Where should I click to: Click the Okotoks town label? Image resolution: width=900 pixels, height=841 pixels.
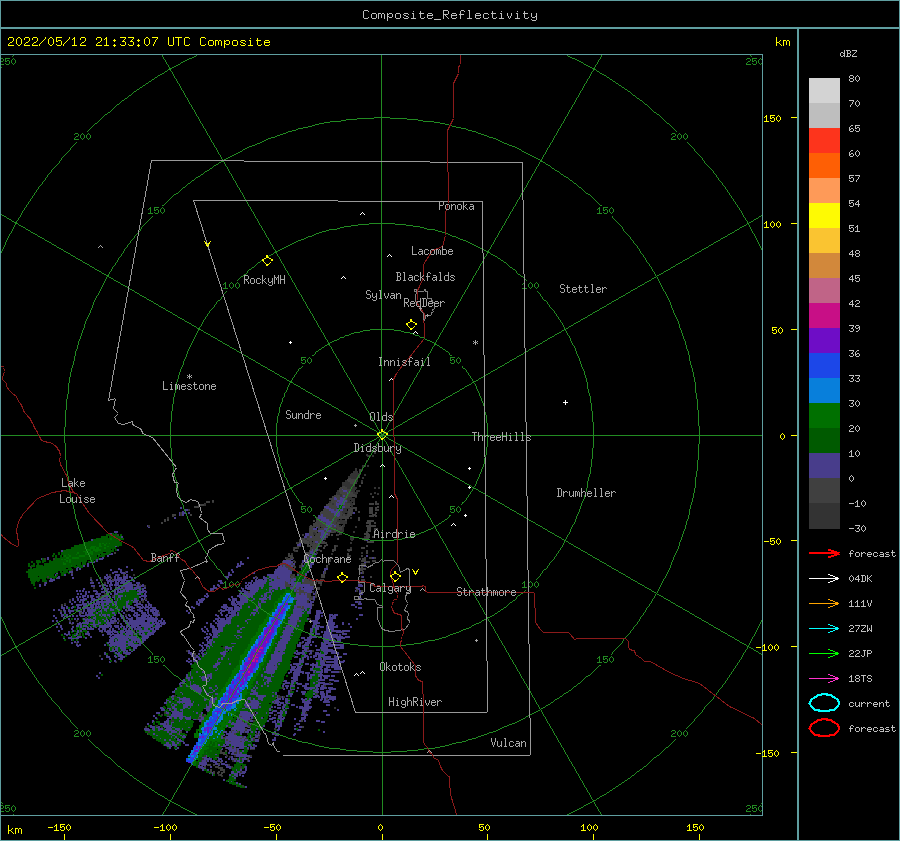point(400,667)
